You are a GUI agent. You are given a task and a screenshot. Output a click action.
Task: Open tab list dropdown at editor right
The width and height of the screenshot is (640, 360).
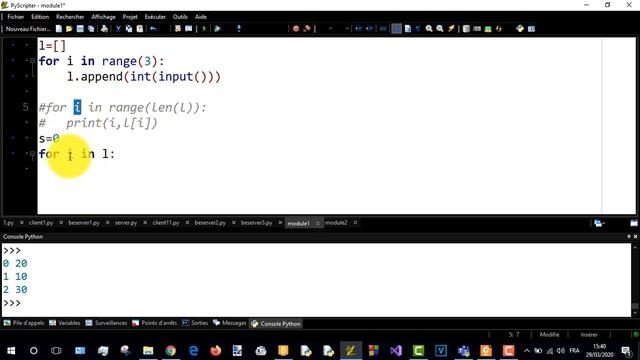tap(599, 223)
